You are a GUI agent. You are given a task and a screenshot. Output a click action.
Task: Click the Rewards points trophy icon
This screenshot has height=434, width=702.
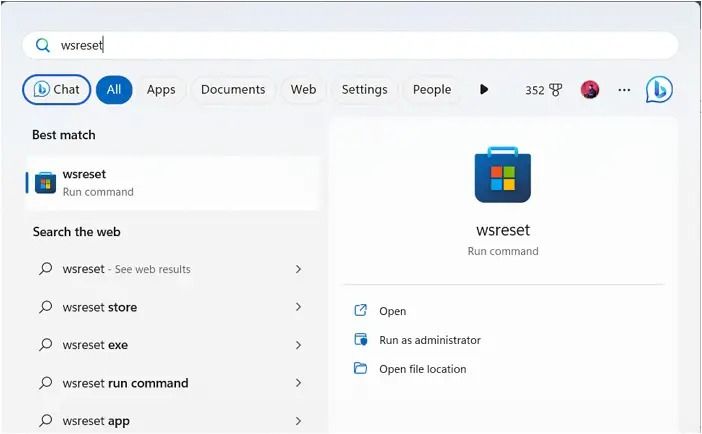coord(556,90)
